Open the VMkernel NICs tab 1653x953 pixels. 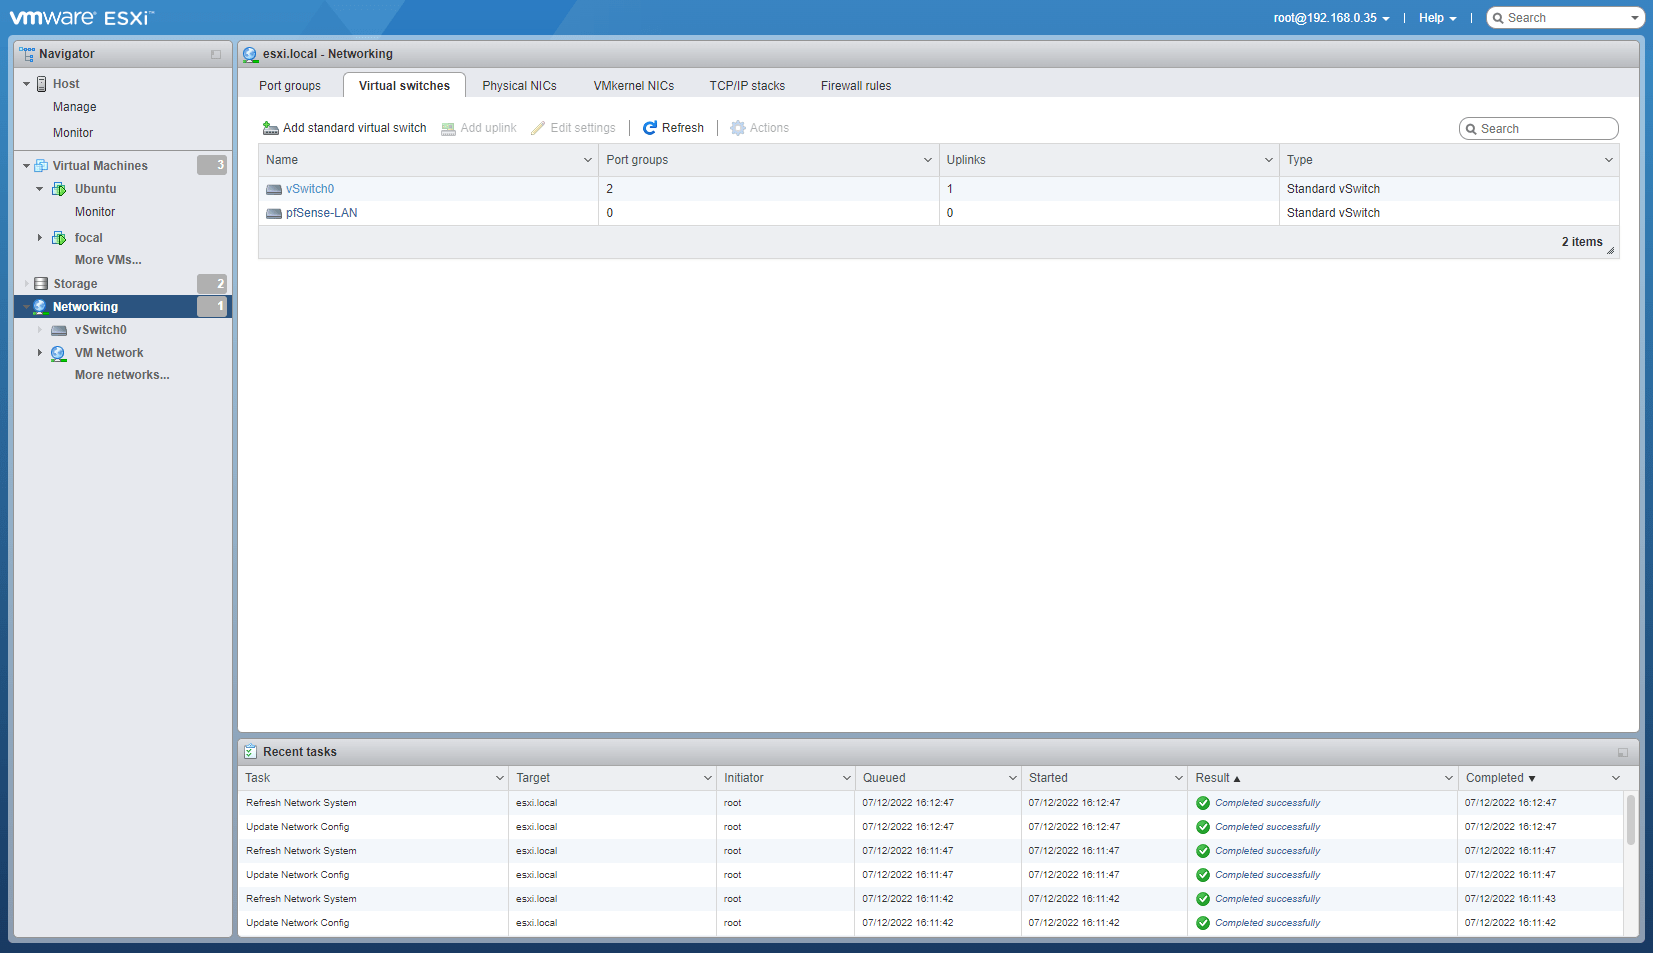(634, 86)
